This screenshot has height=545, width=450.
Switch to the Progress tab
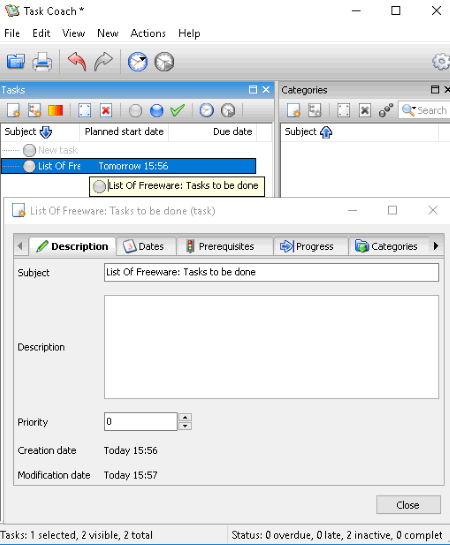(x=311, y=246)
